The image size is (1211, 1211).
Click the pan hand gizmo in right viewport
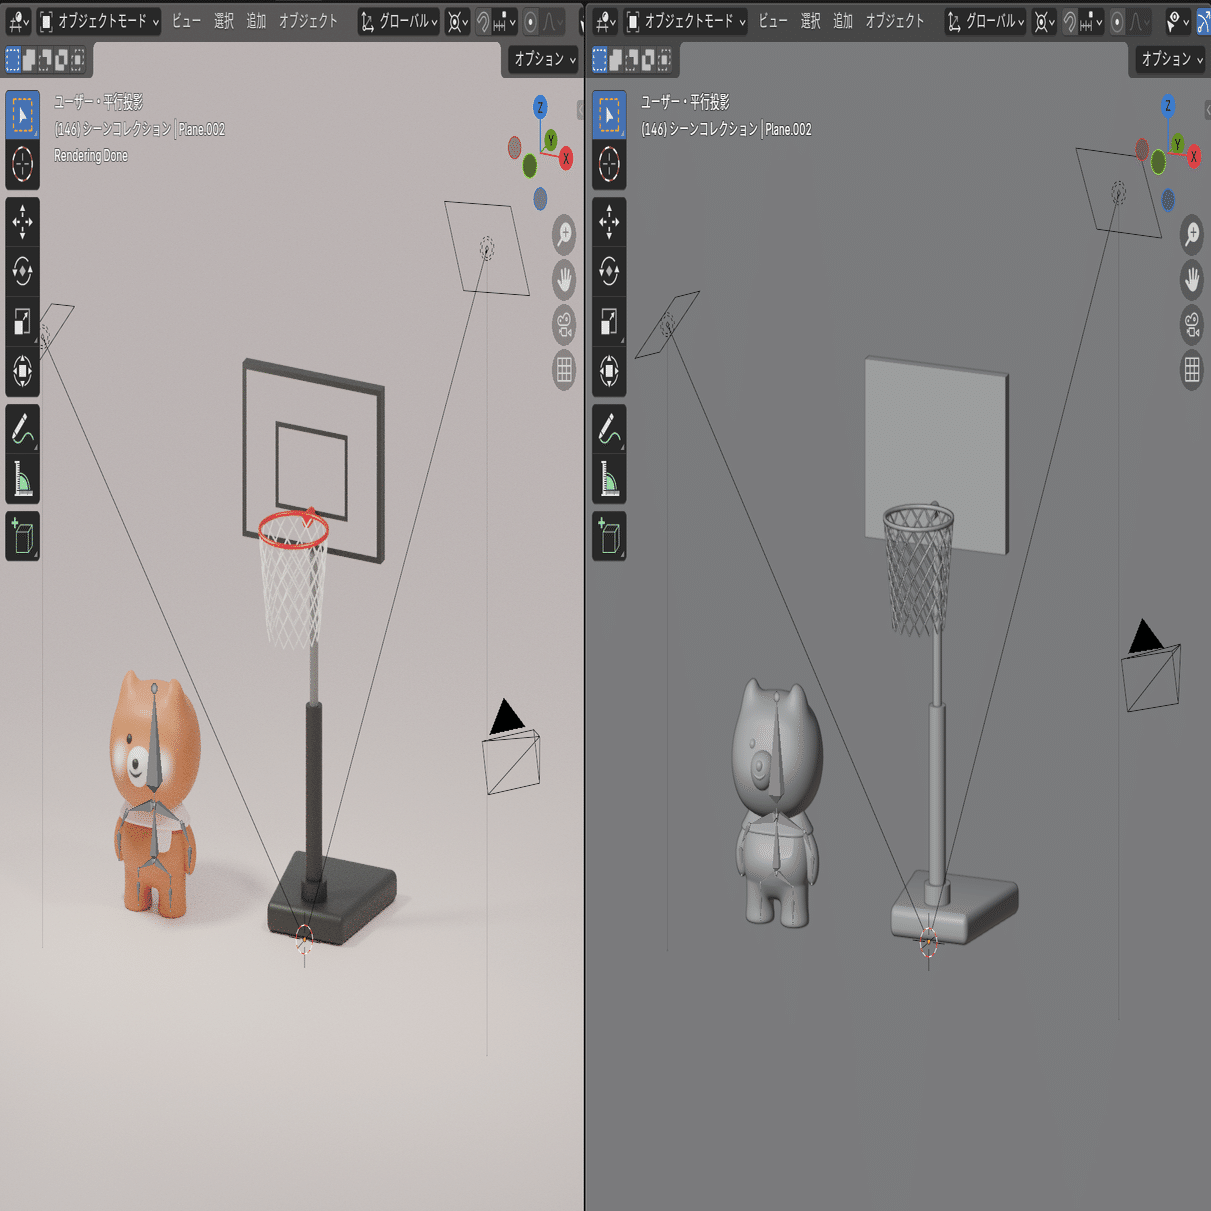pos(1192,280)
